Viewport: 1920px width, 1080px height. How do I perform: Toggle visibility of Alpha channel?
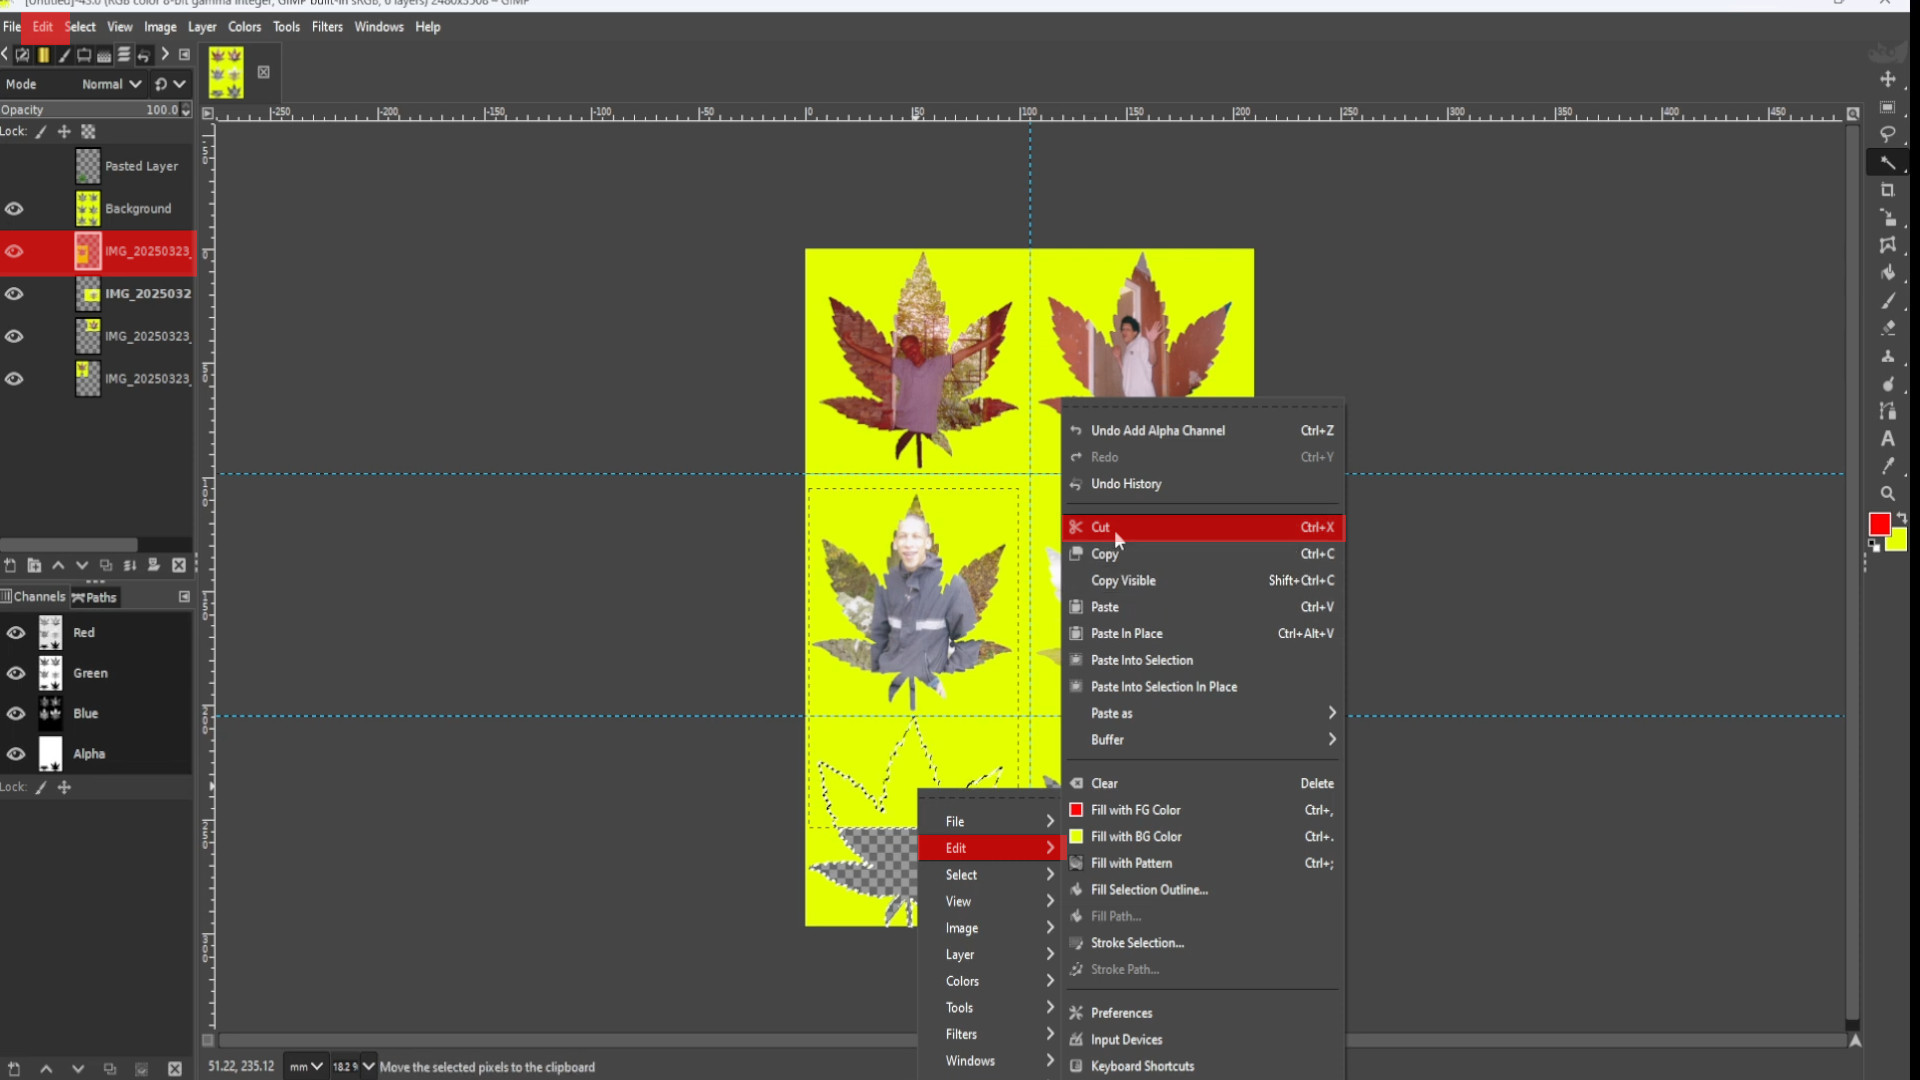coord(16,754)
